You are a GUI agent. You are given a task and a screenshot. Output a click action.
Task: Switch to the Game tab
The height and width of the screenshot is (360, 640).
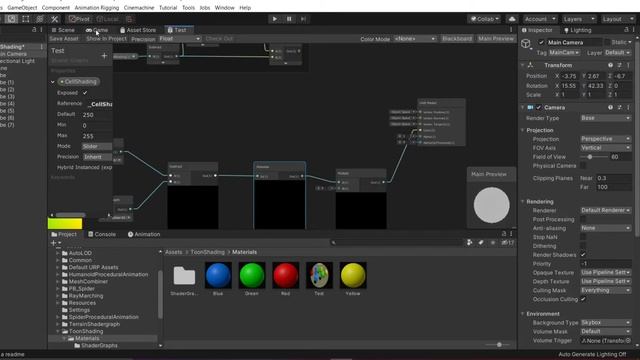tap(97, 30)
